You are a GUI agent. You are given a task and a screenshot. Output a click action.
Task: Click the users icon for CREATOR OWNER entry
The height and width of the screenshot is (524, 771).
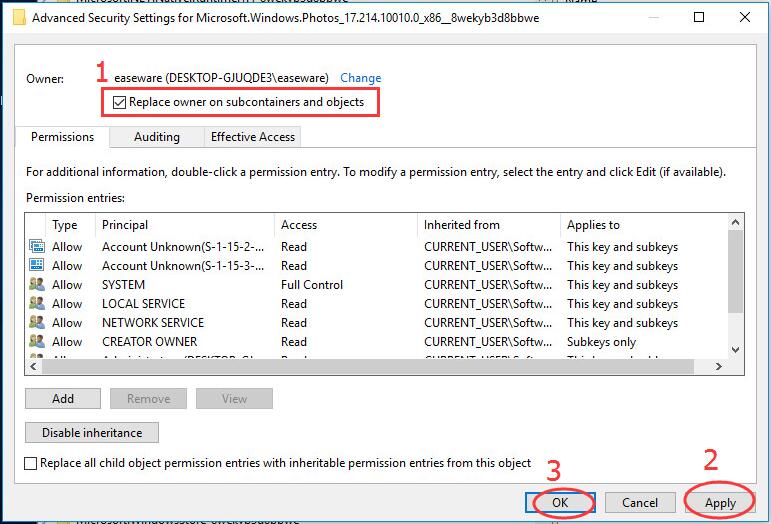tap(37, 341)
